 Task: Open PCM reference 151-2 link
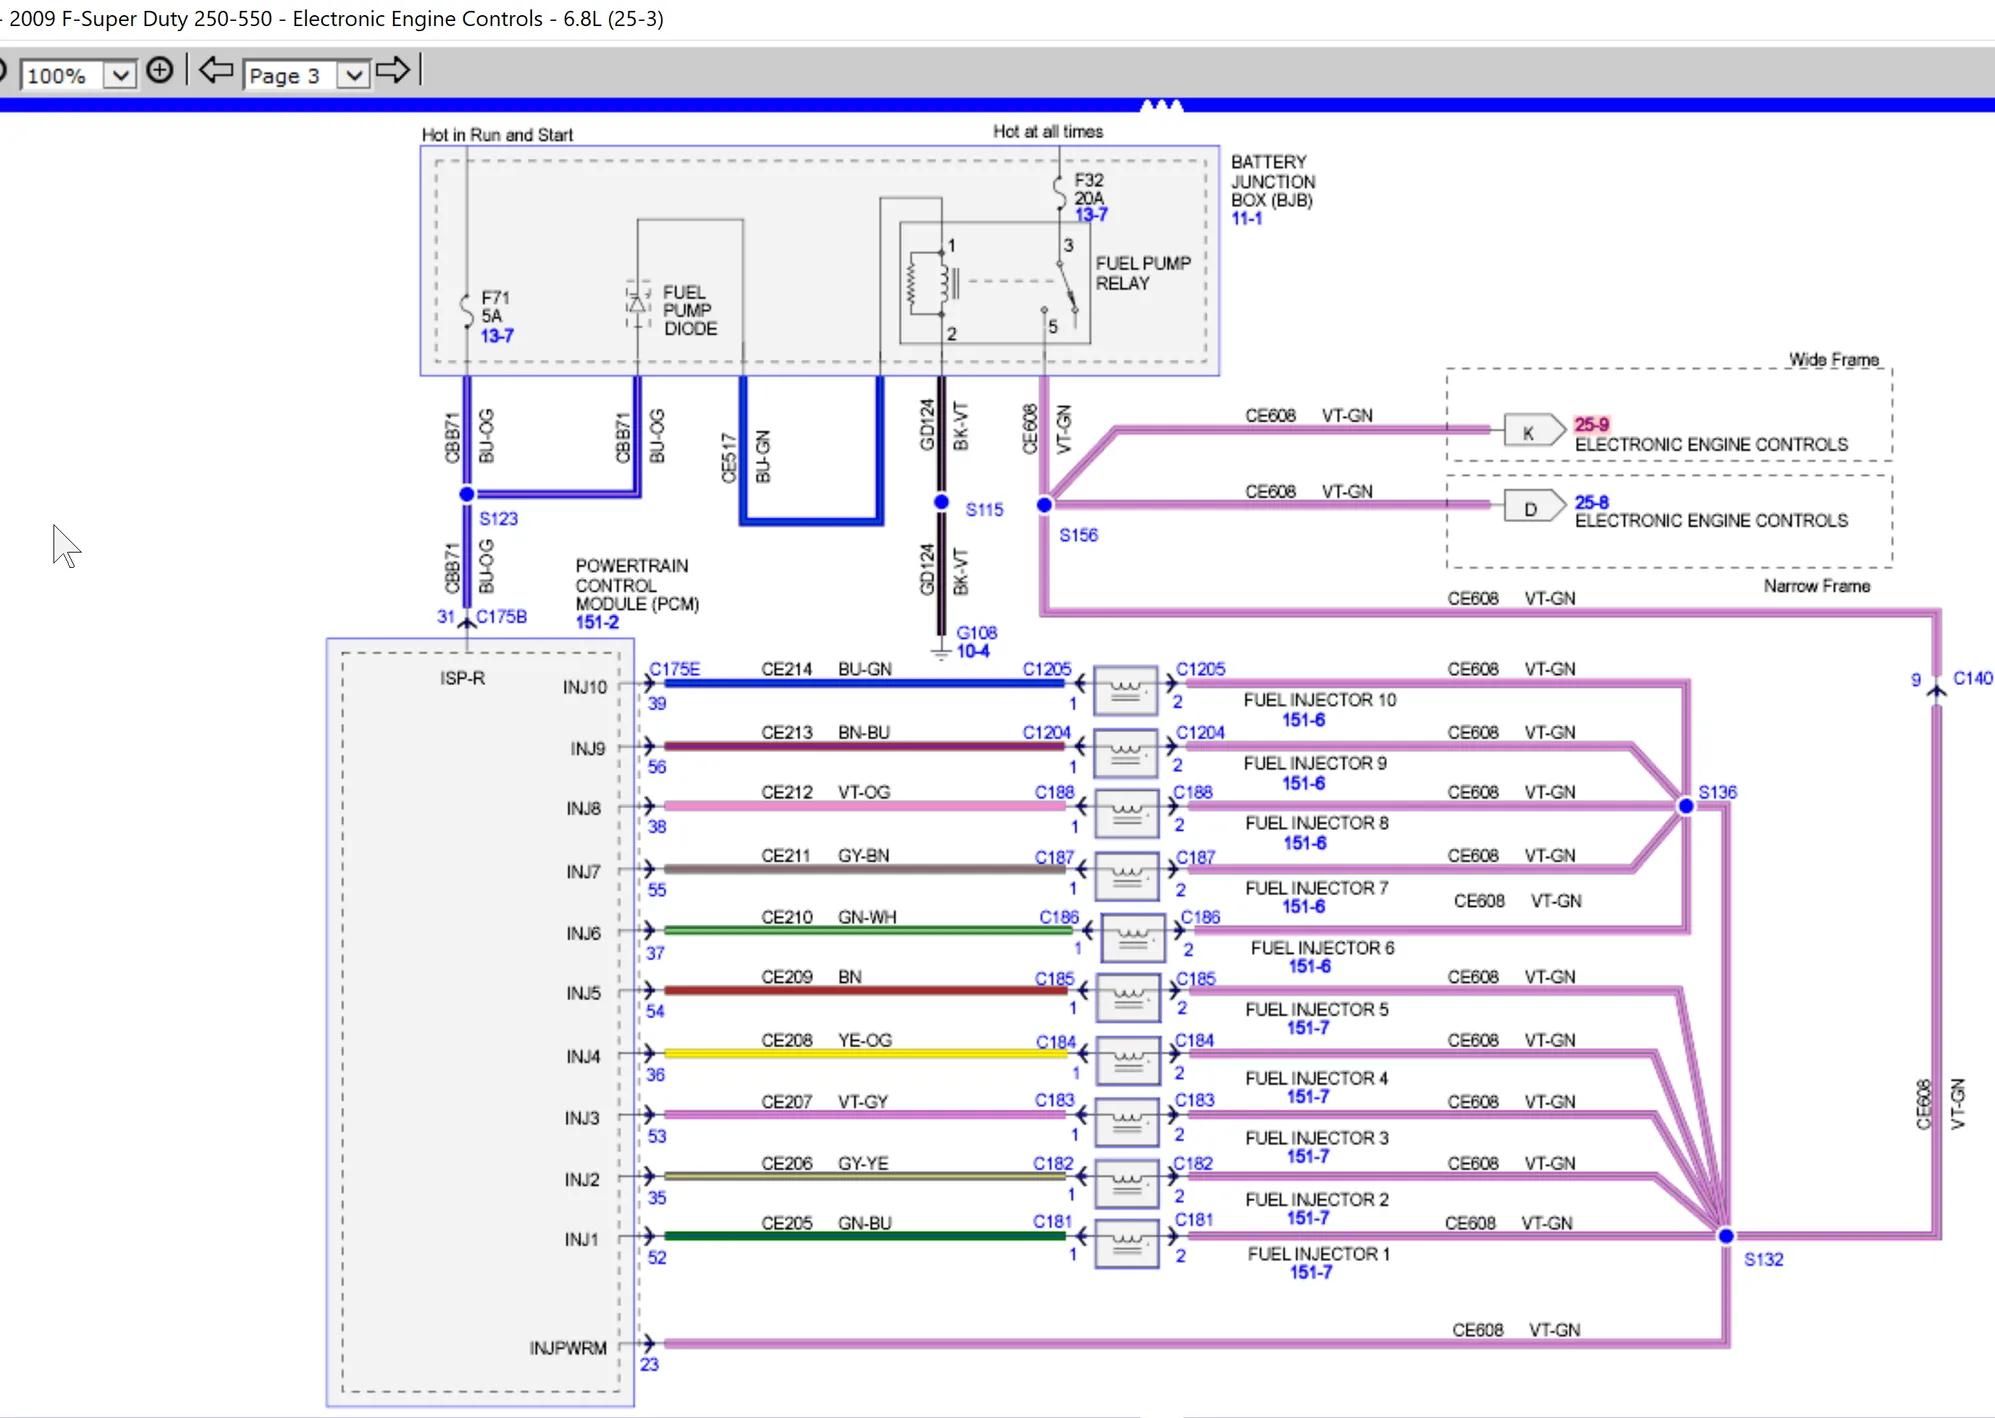point(597,622)
